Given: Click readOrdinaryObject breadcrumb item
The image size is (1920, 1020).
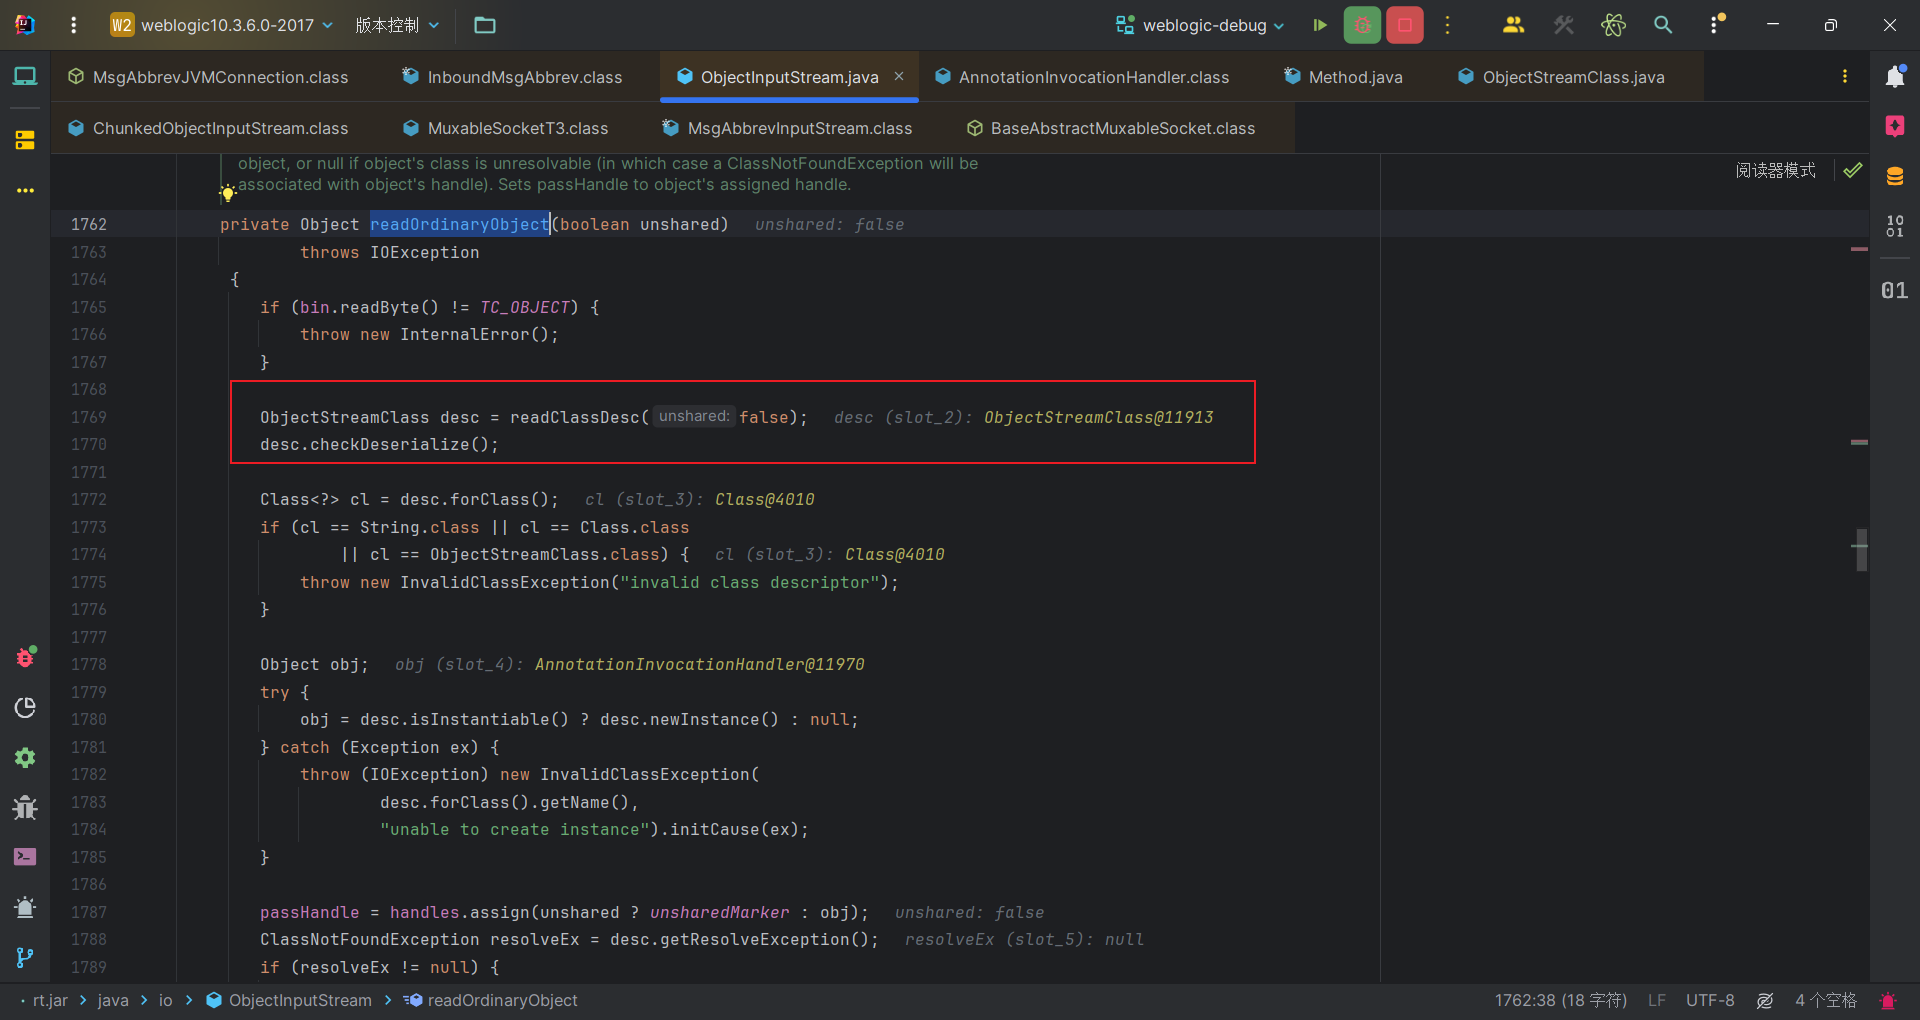Looking at the screenshot, I should [491, 1001].
